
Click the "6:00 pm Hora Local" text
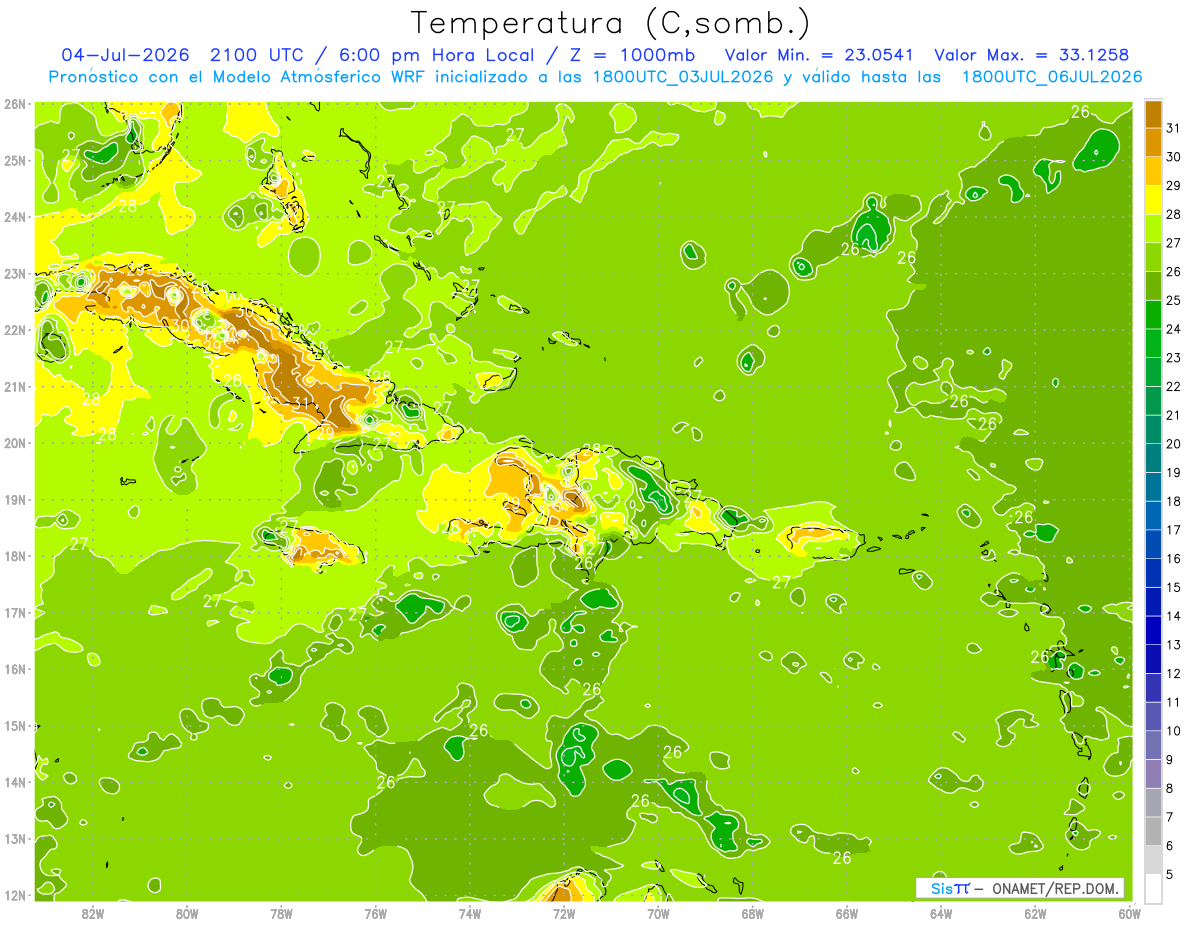tap(437, 55)
